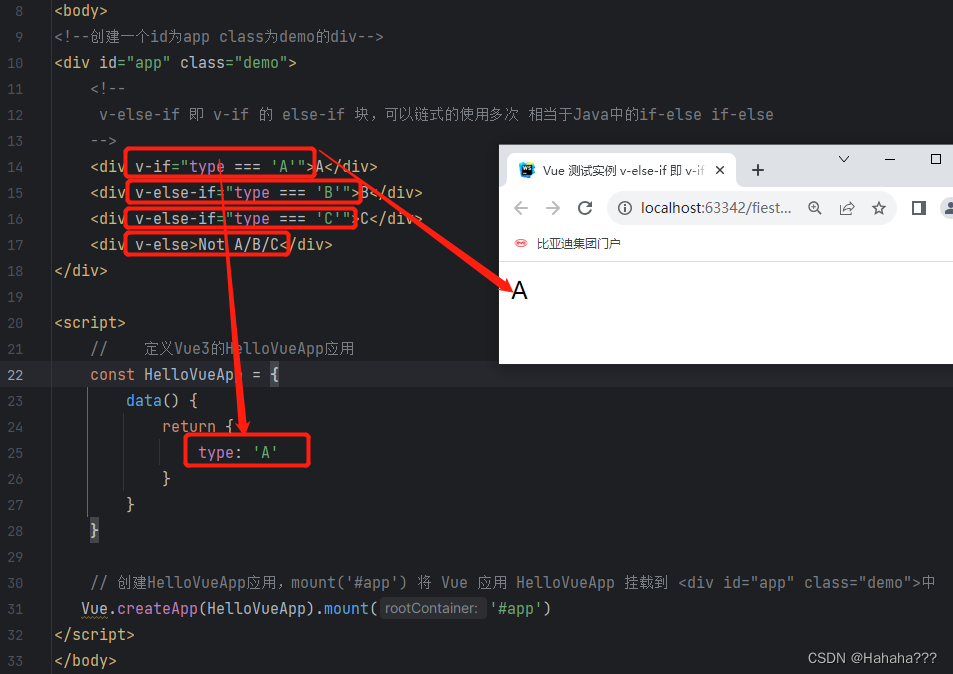
Task: Click the <script> opening tag on line 20
Action: click(x=90, y=323)
